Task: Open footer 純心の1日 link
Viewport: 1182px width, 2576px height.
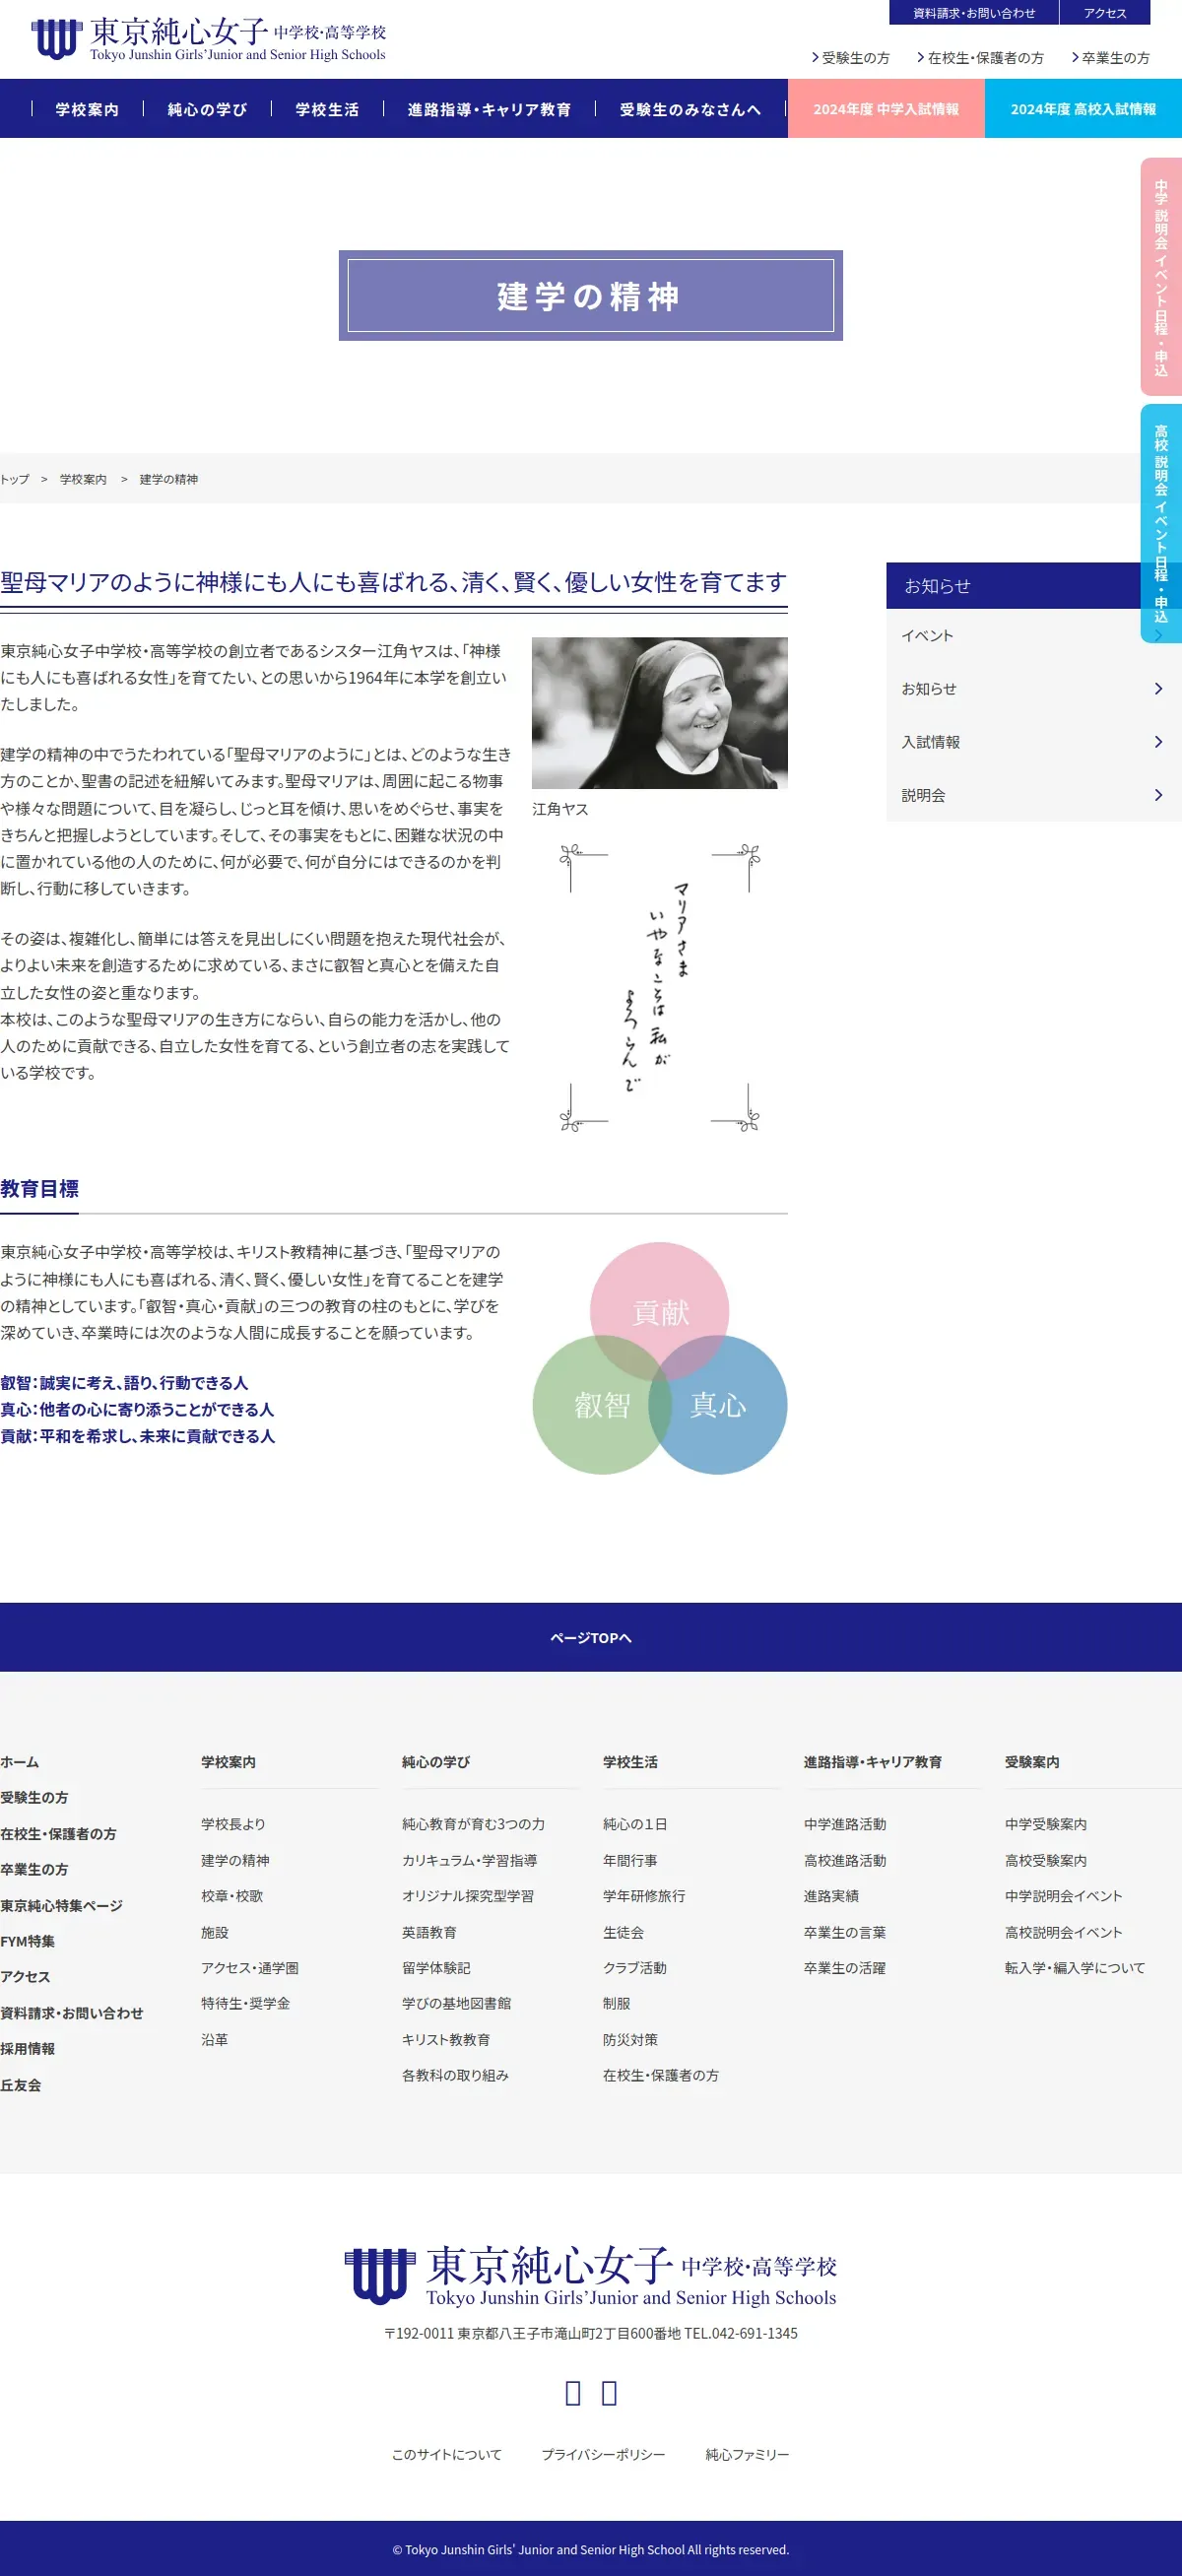Action: point(635,1824)
